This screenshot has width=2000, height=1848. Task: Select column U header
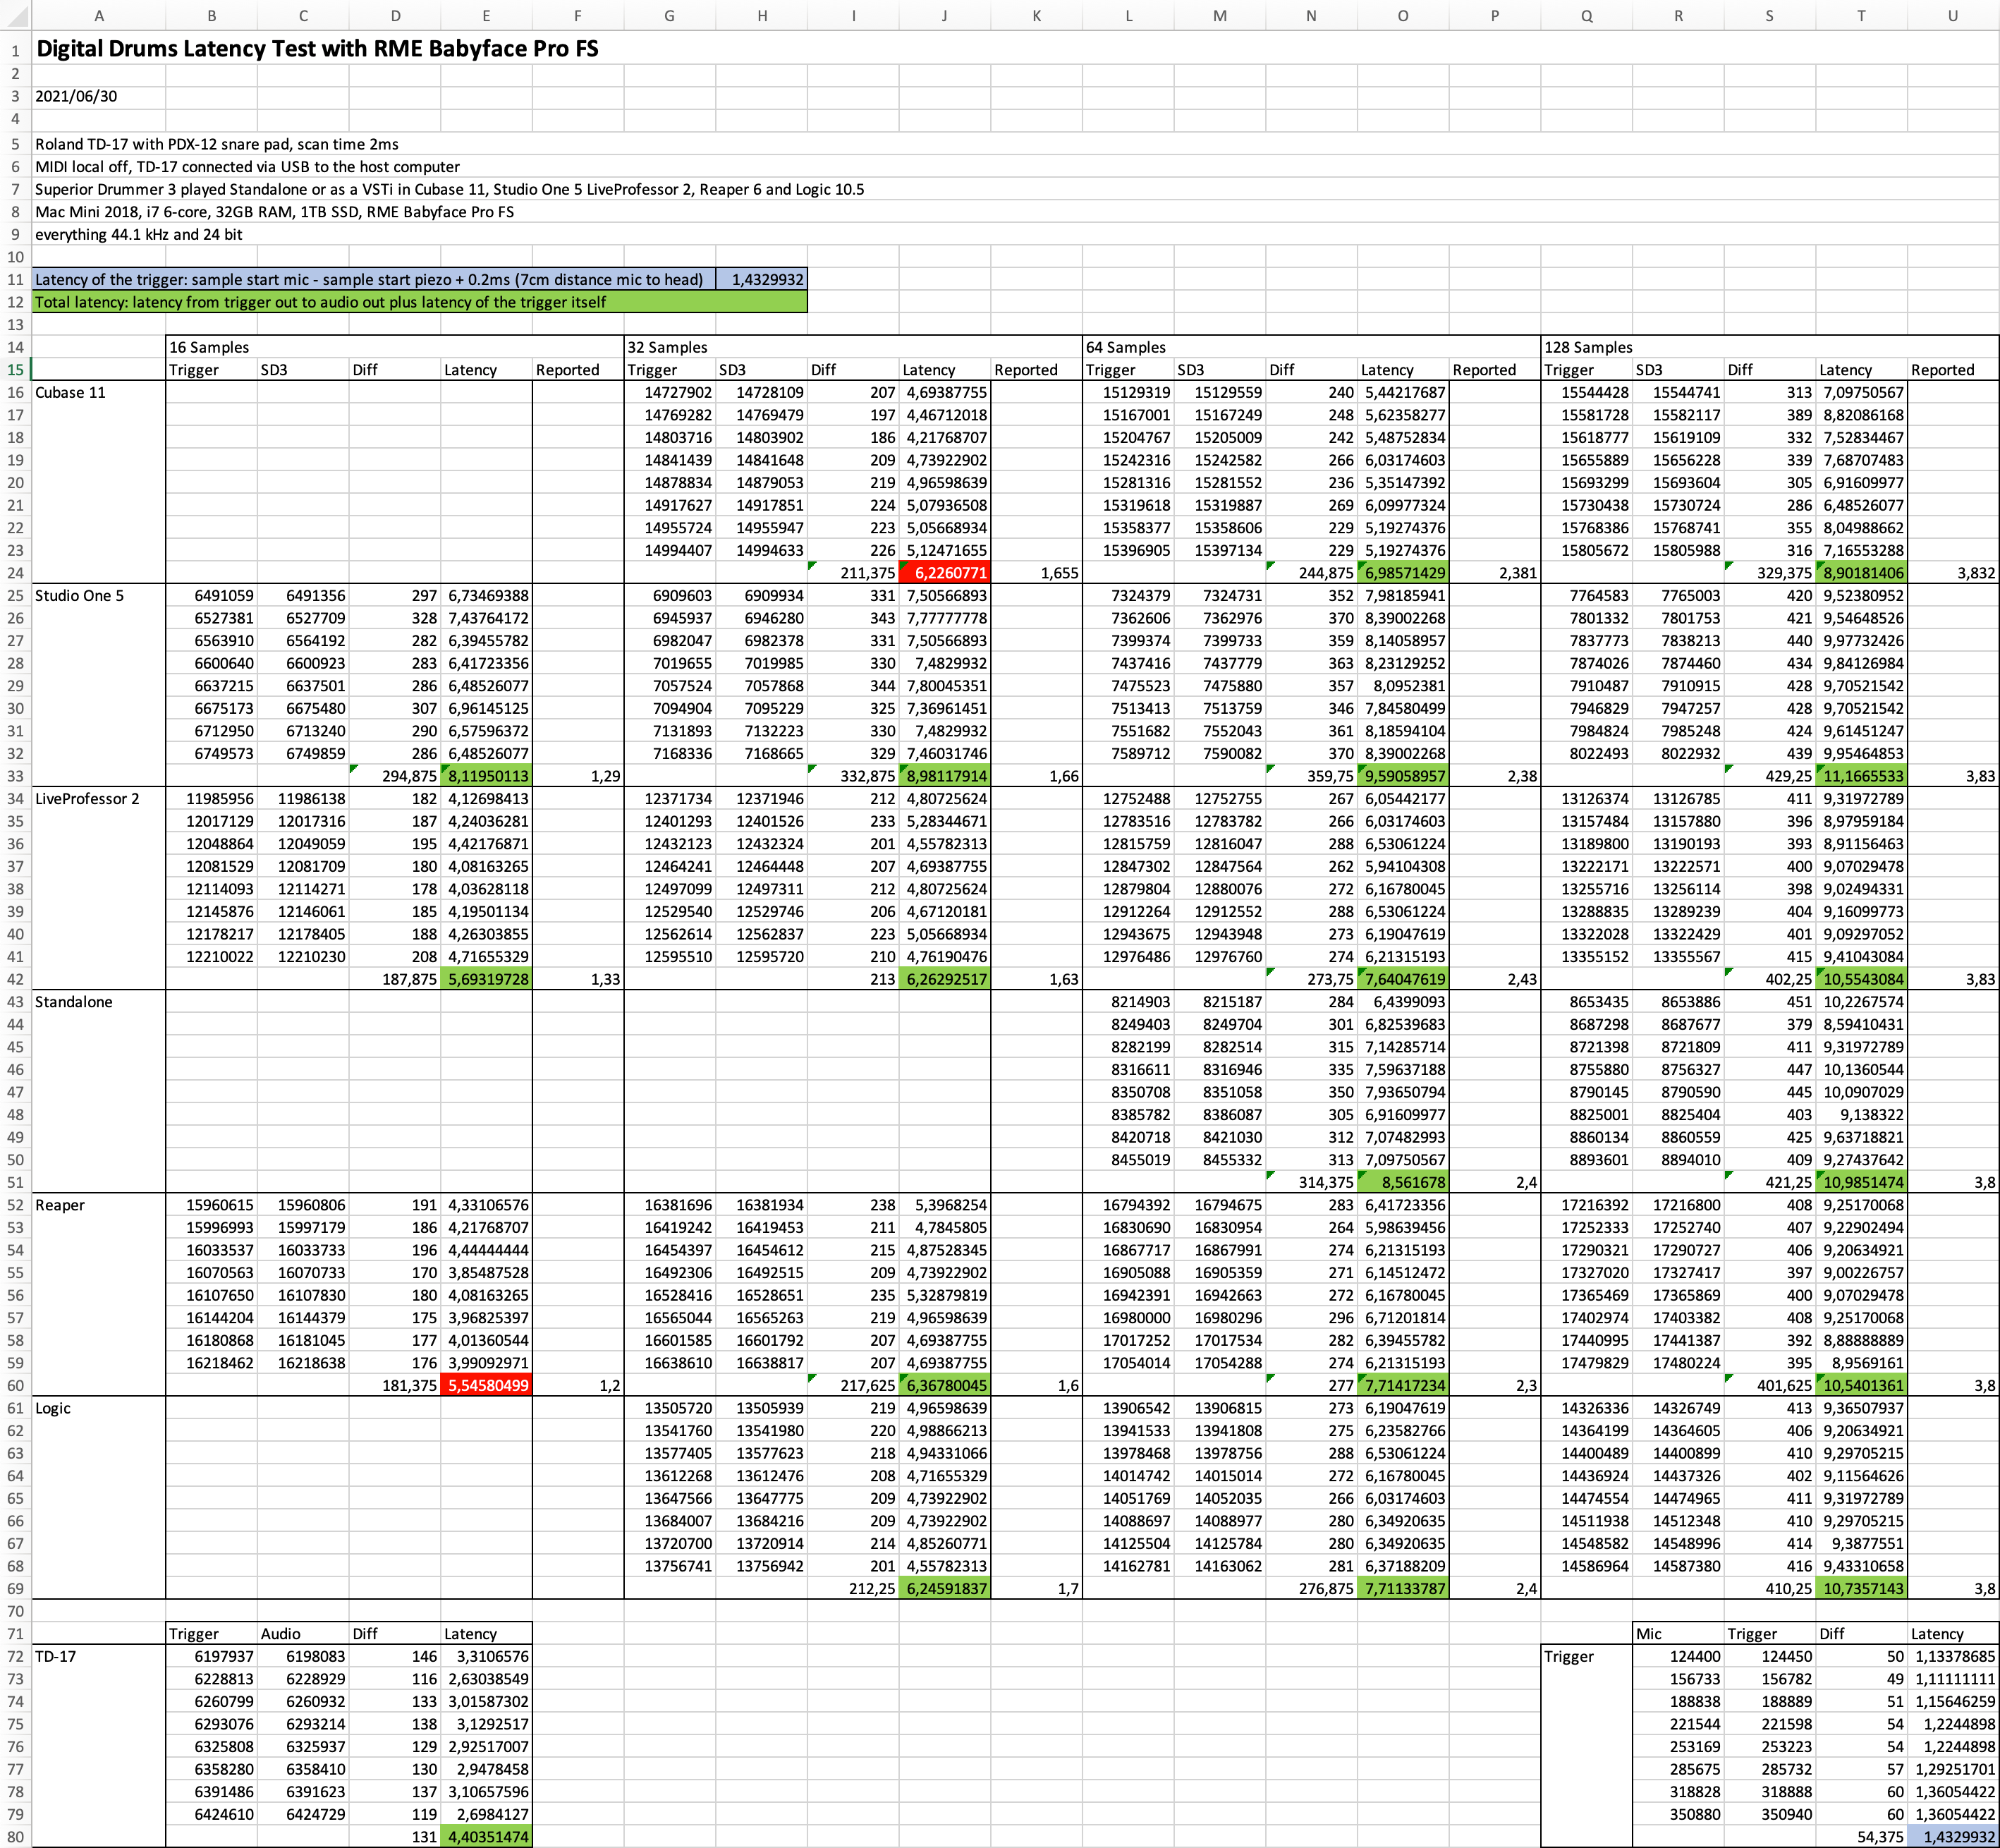click(1952, 15)
